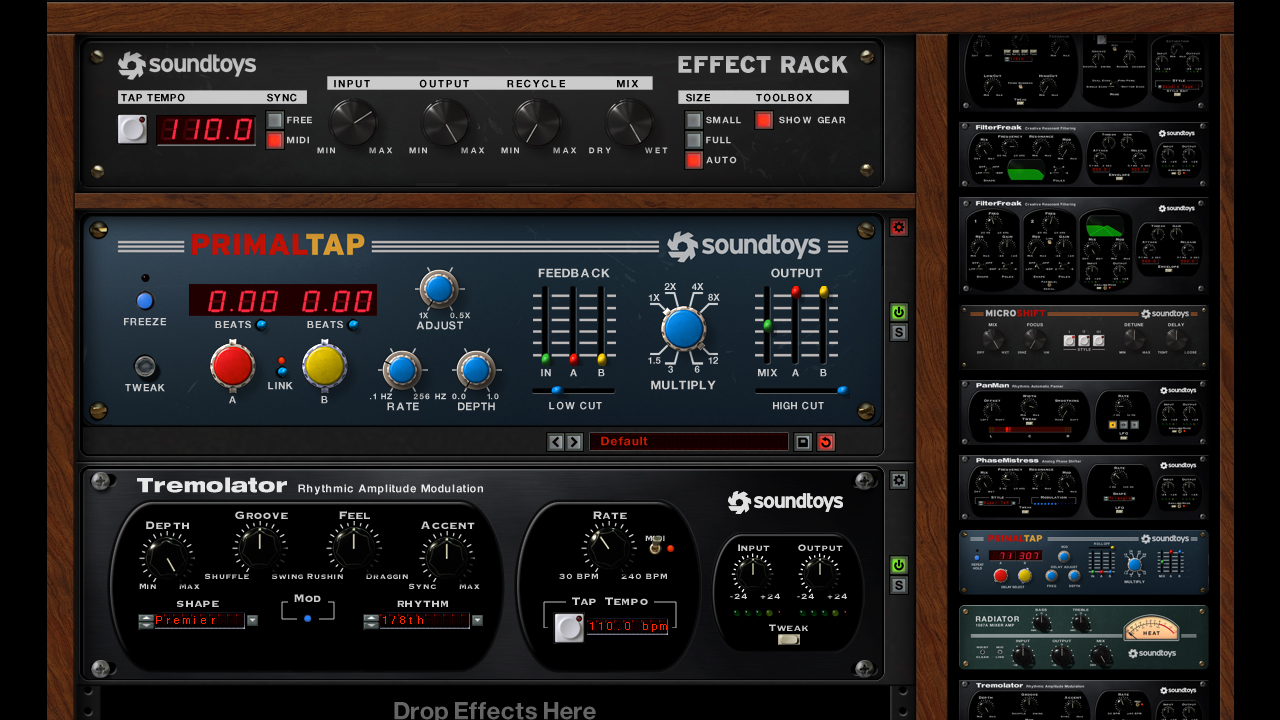Click the PrimalTap Tweak button
1280x720 pixels.
pyautogui.click(x=145, y=366)
